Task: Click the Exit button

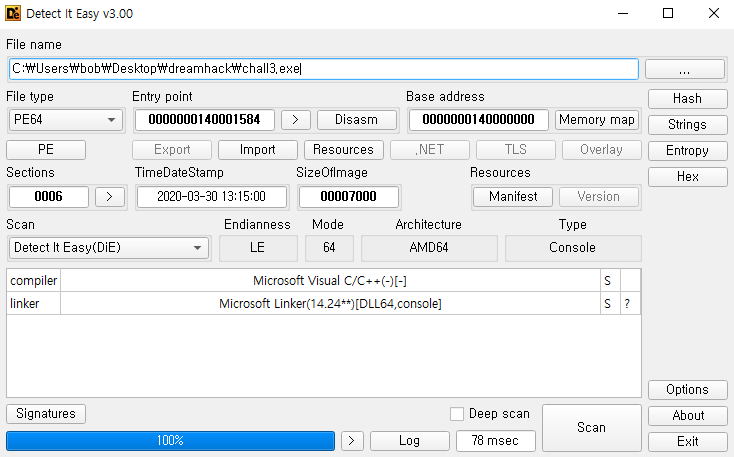Action: 687,442
